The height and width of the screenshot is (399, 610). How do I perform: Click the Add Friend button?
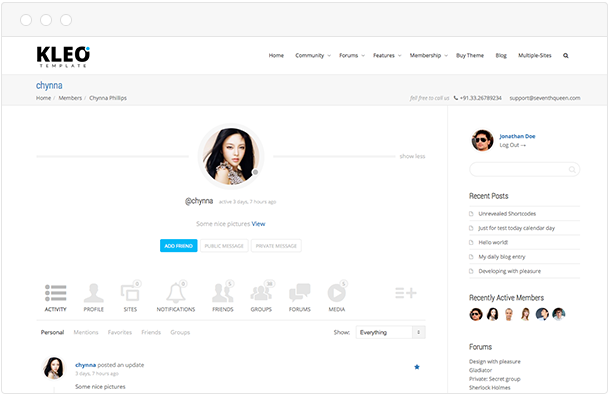click(x=179, y=246)
